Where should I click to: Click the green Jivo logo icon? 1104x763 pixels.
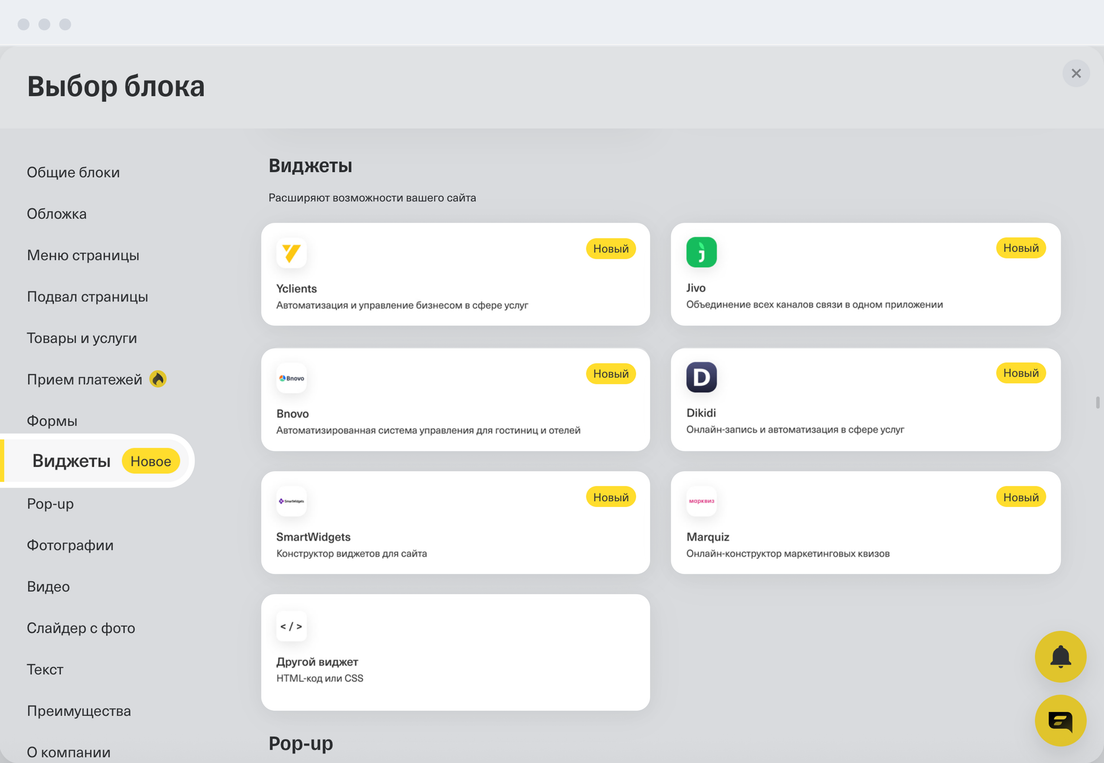coord(701,253)
